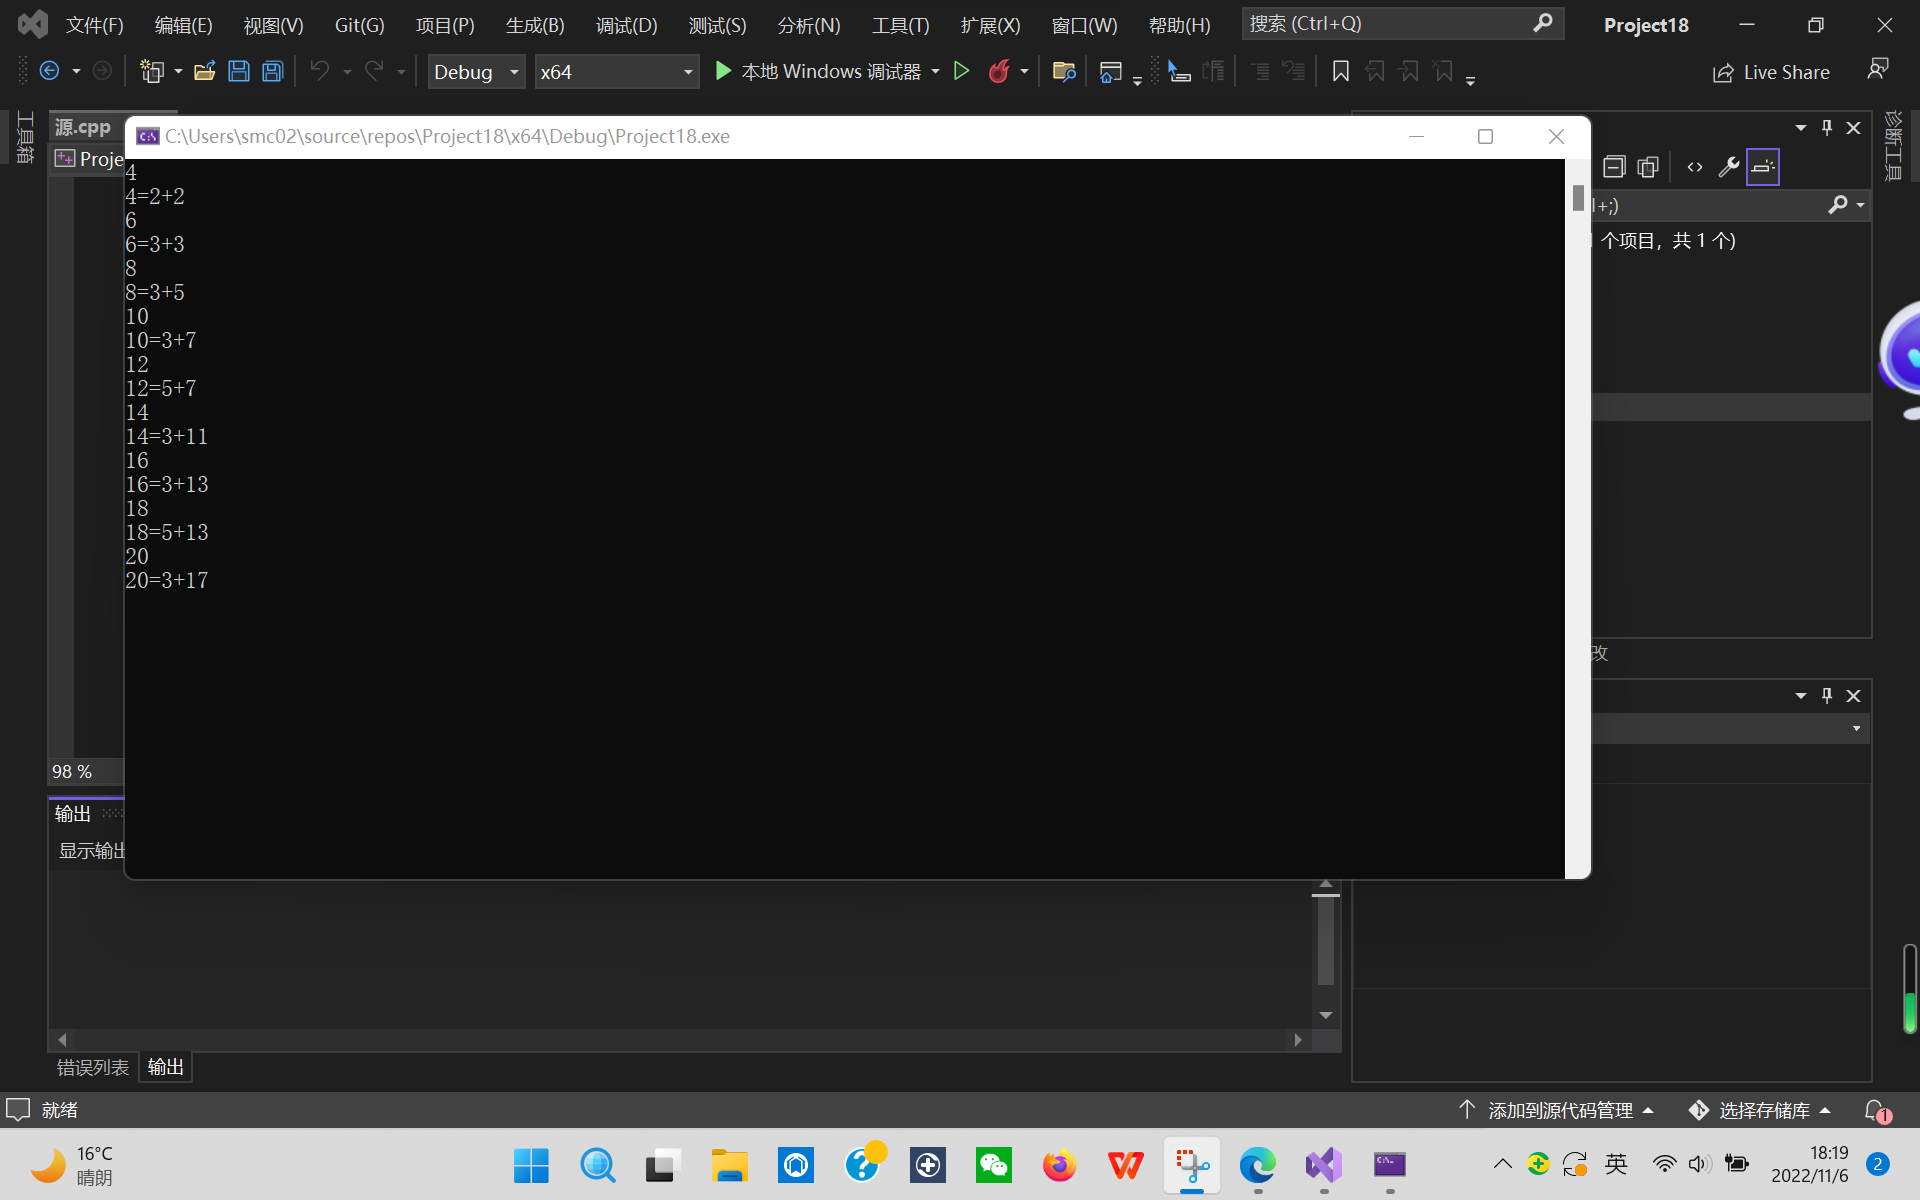Open the 调试(D) menu
1920x1200 pixels.
[x=626, y=25]
